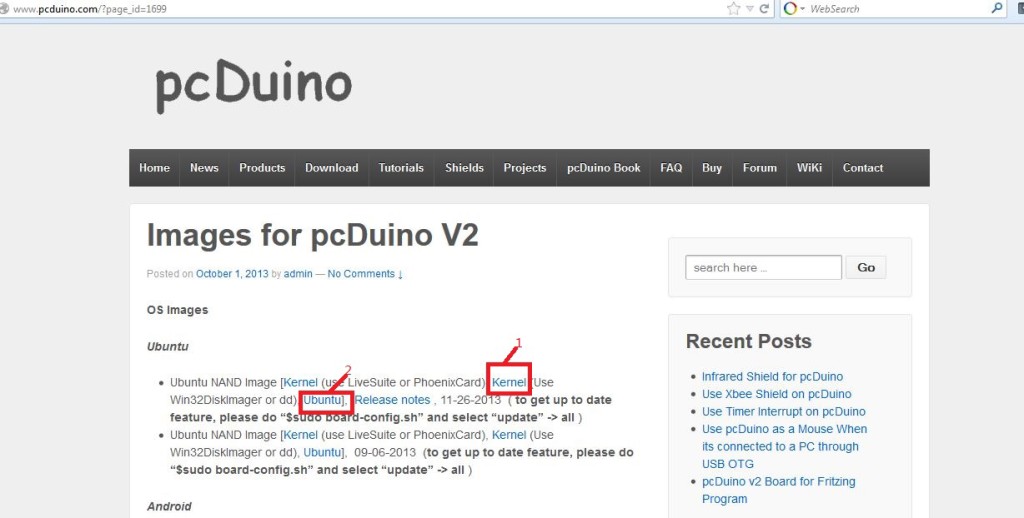Screen dimensions: 1024x518
Task: Click the magnifier icon in WebSearch box
Action: [x=997, y=8]
